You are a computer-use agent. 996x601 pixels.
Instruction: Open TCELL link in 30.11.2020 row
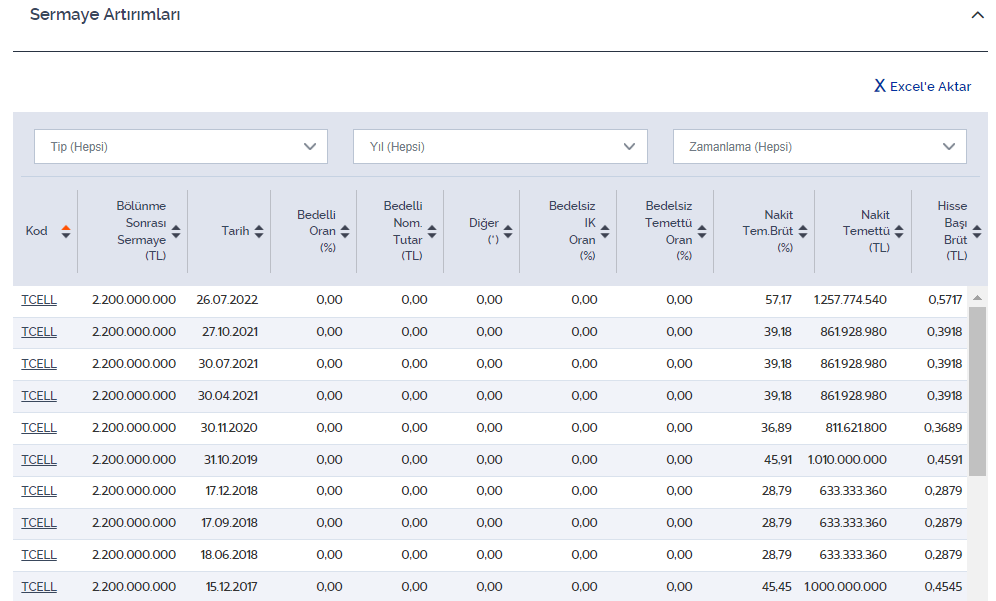39,428
